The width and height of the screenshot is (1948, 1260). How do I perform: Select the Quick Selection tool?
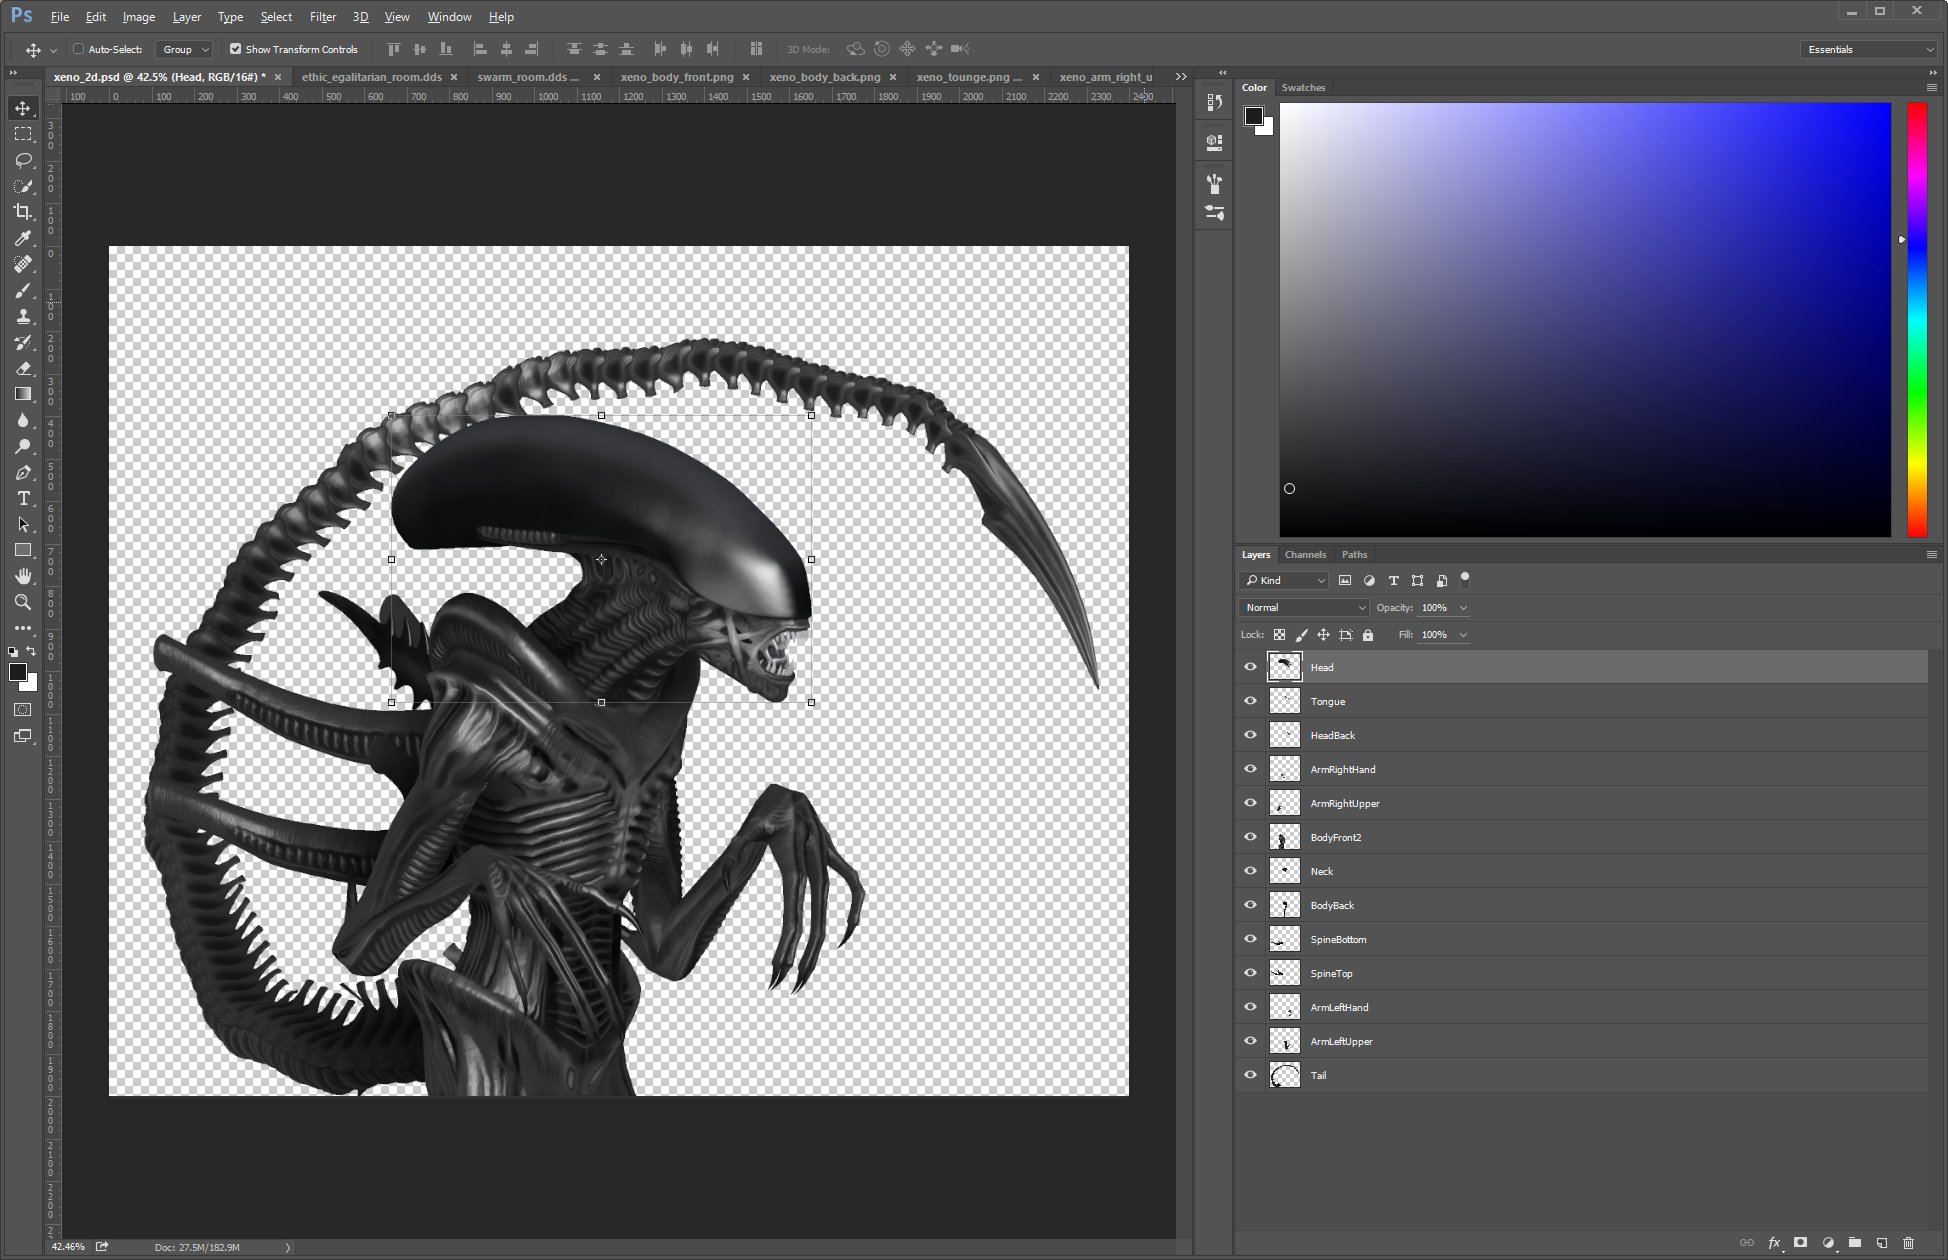(x=23, y=186)
